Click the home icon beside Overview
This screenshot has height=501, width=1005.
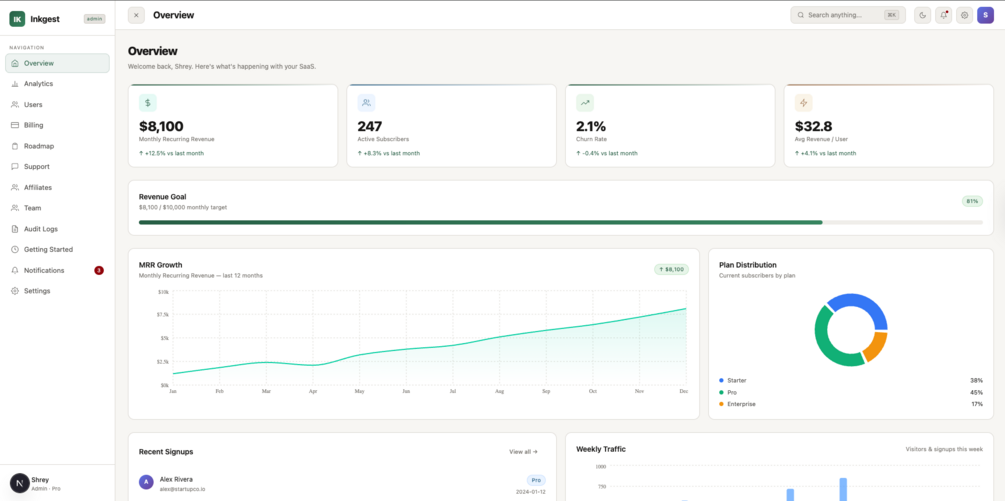click(15, 63)
